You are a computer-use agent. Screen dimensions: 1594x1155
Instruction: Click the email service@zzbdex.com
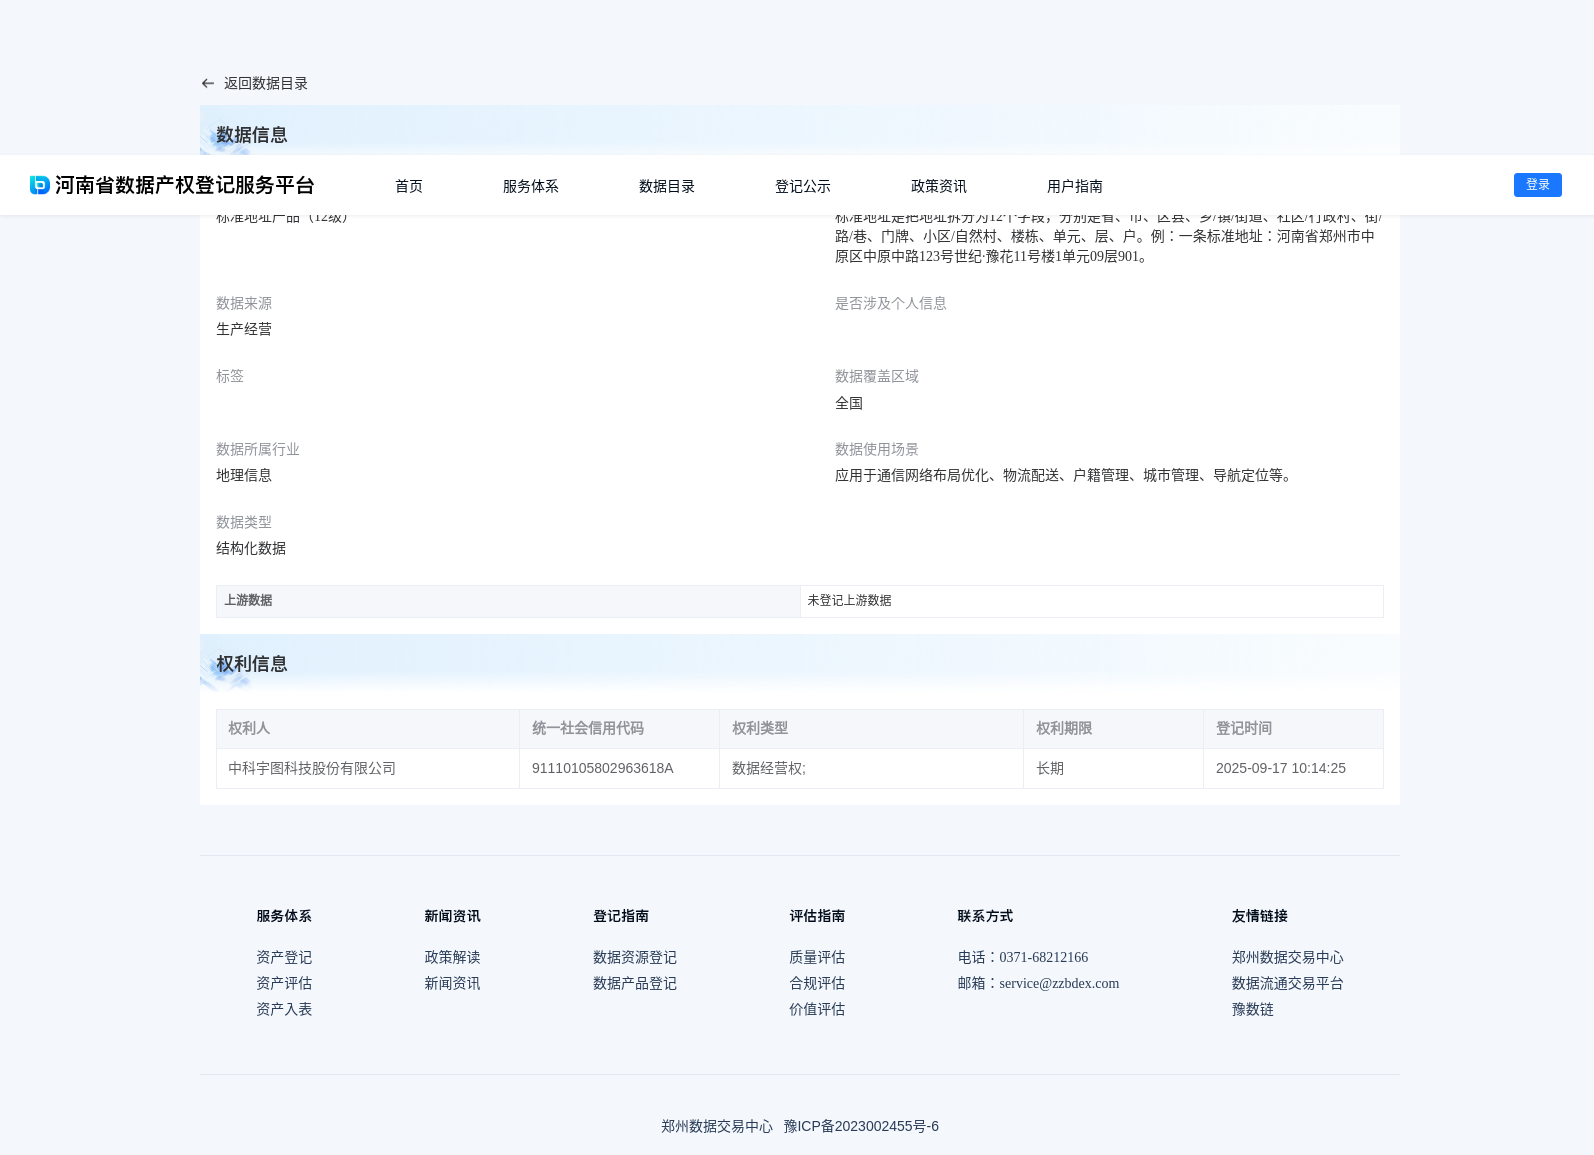point(1059,984)
